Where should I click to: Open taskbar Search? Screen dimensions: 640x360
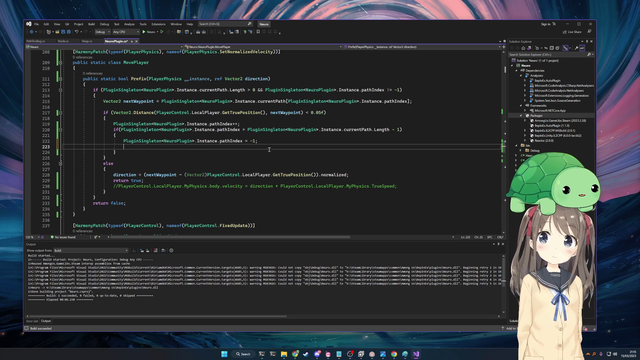coord(243,354)
